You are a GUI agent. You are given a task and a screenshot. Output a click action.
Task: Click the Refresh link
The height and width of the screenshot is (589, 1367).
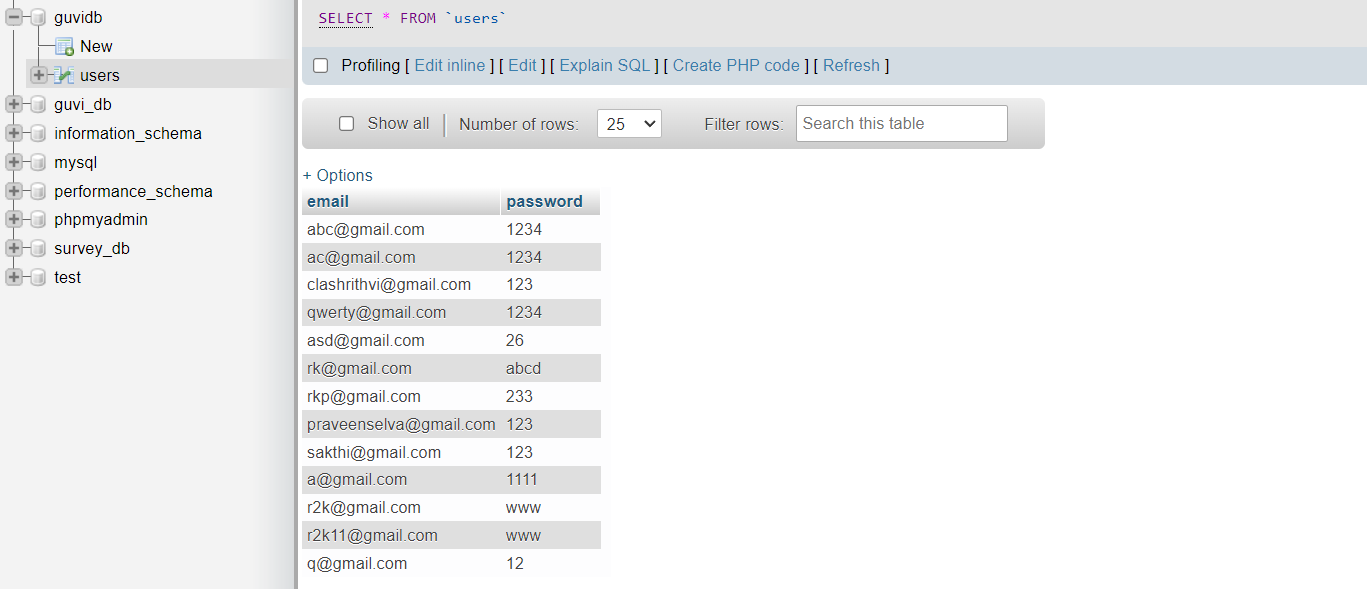click(x=851, y=65)
